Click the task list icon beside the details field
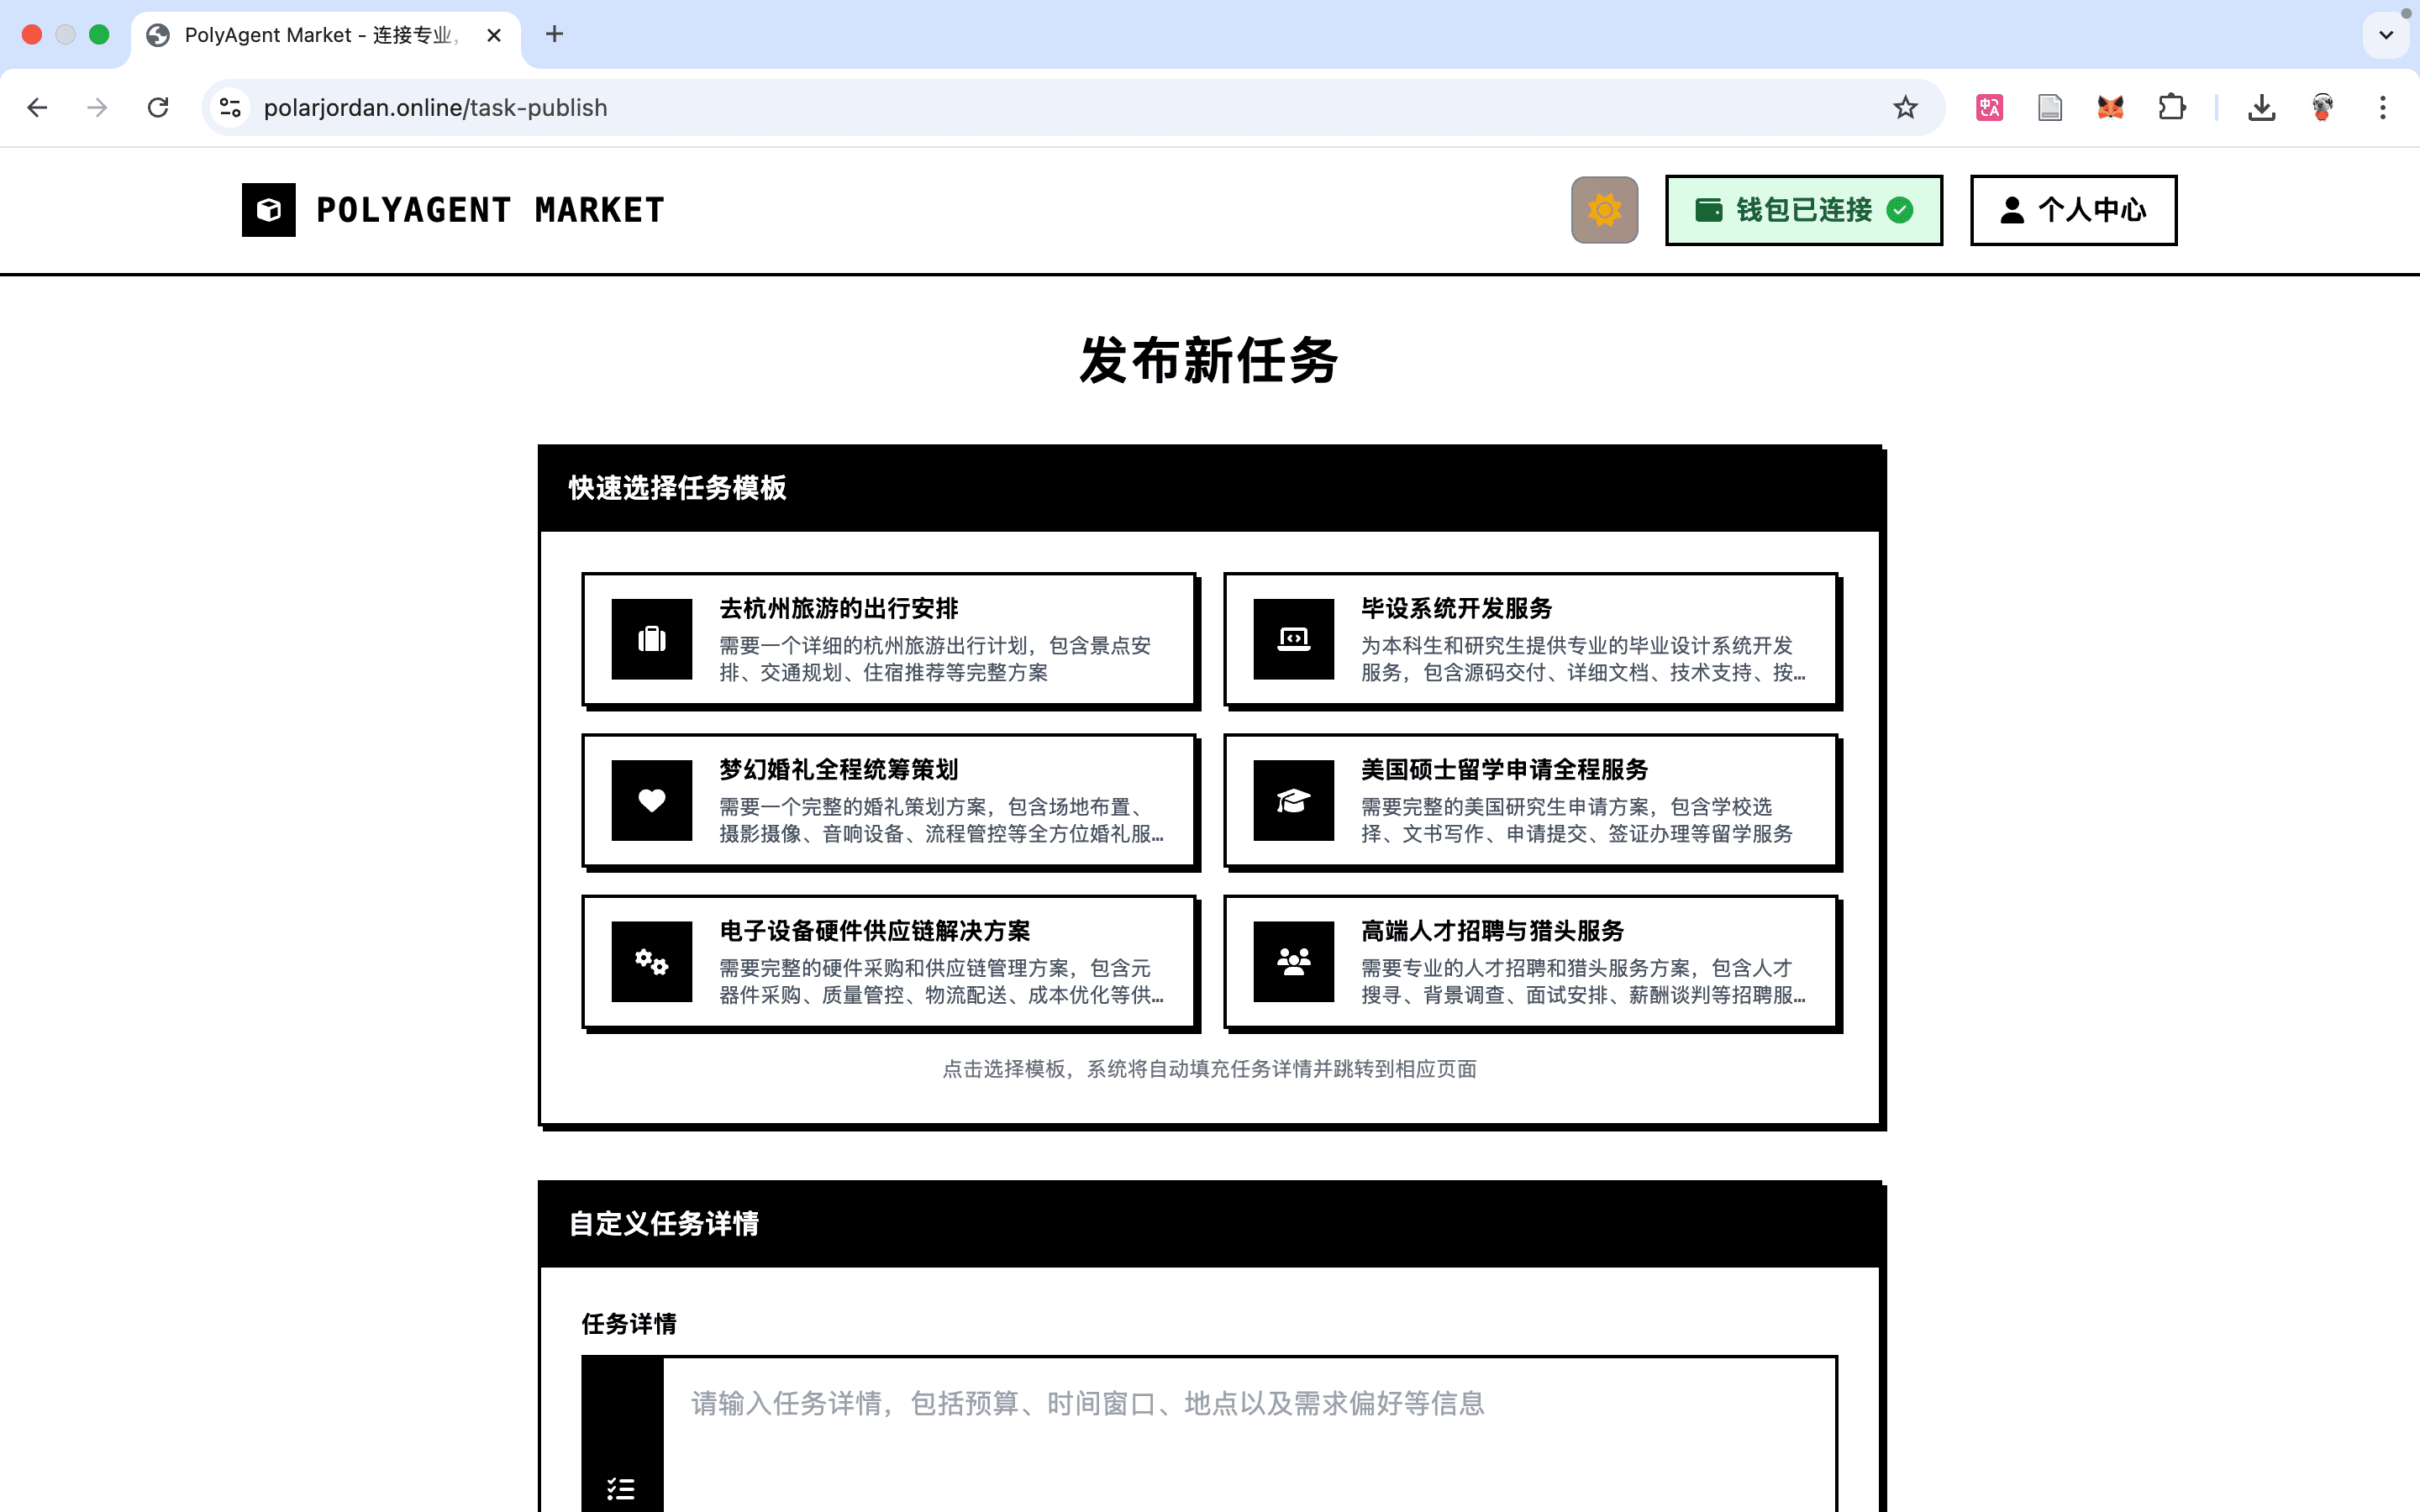This screenshot has height=1512, width=2420. [621, 1489]
